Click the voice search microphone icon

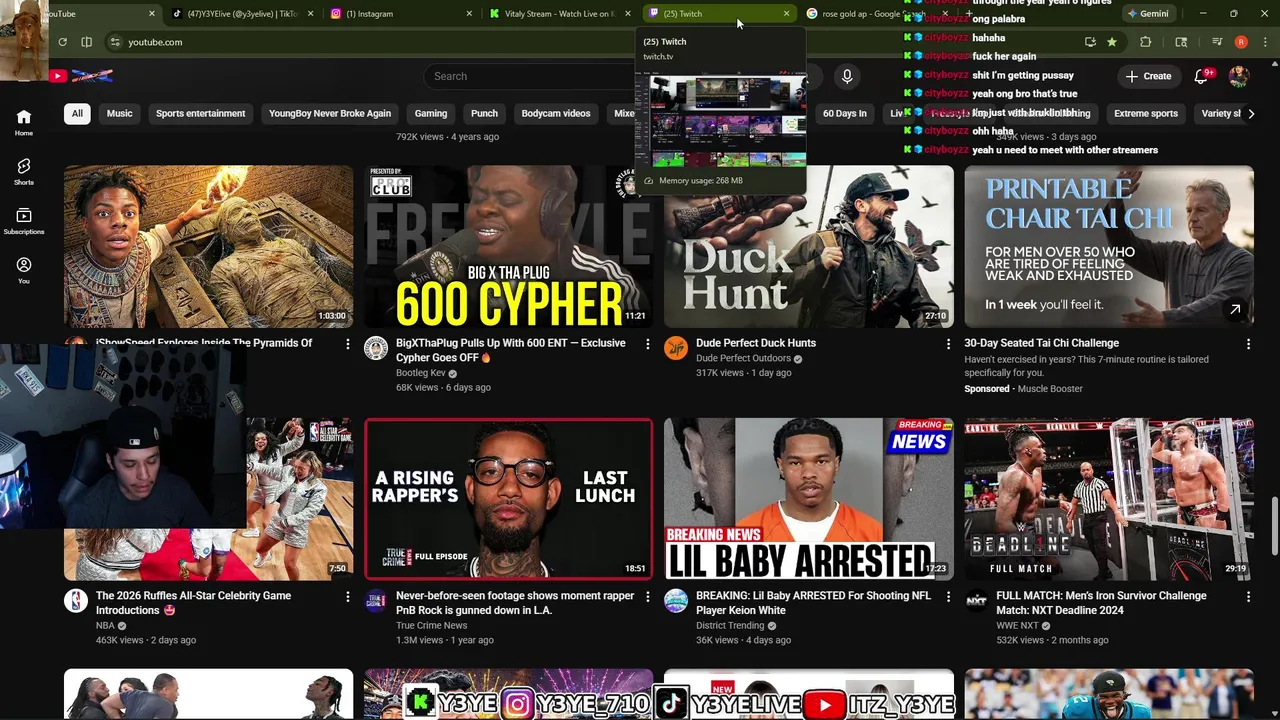847,76
